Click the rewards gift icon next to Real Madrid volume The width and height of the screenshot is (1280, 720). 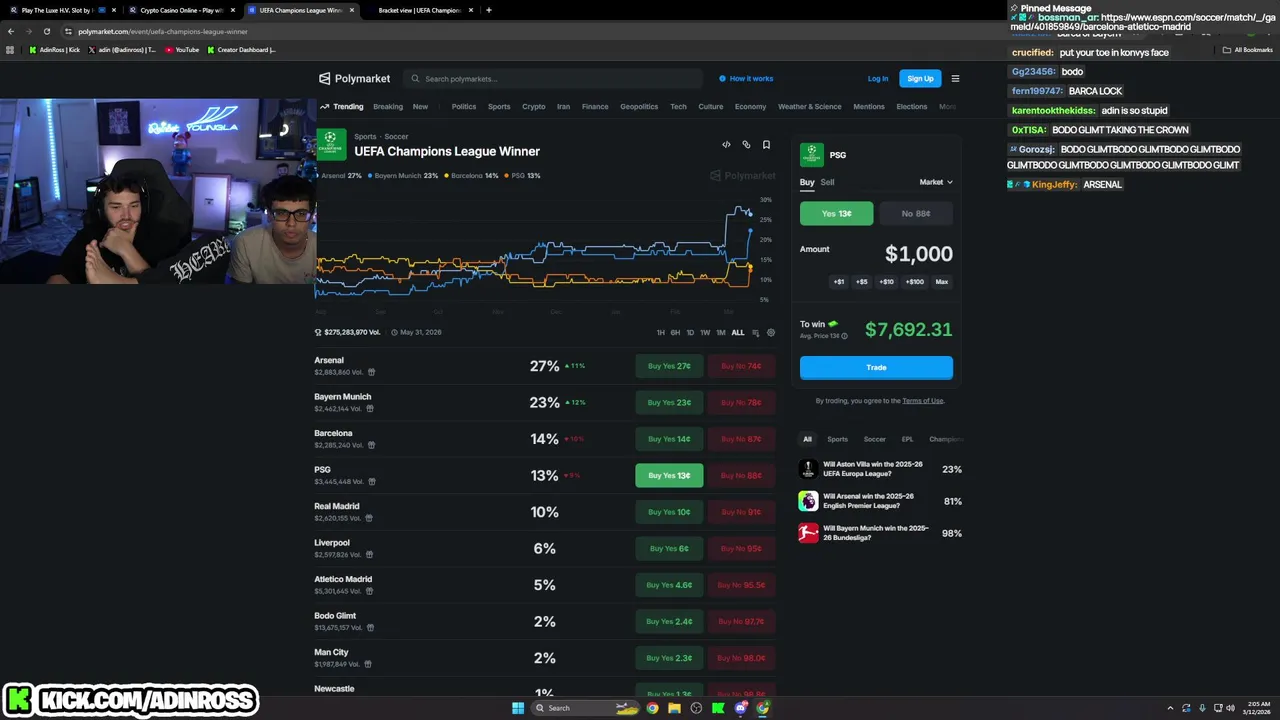(x=369, y=518)
